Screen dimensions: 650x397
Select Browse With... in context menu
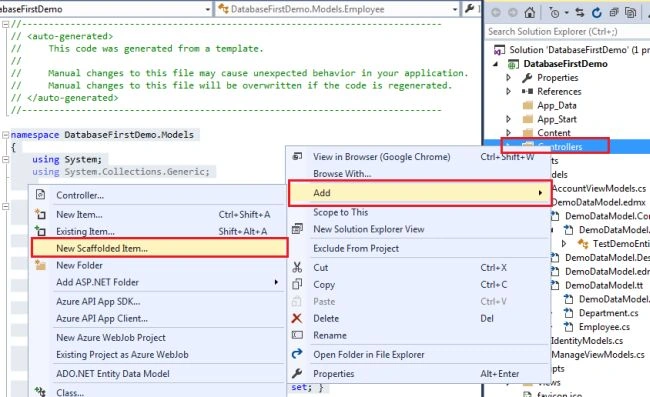pyautogui.click(x=342, y=174)
